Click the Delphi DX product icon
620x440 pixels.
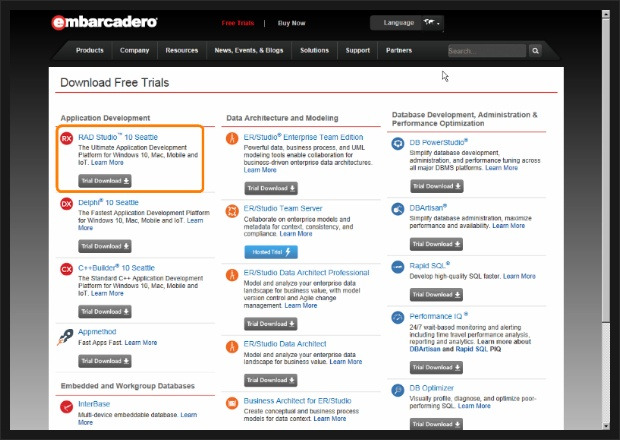pyautogui.click(x=66, y=204)
